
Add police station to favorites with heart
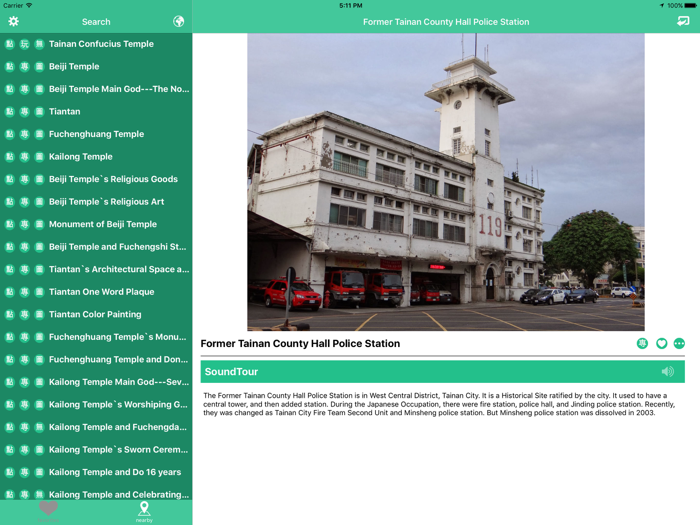coord(661,344)
